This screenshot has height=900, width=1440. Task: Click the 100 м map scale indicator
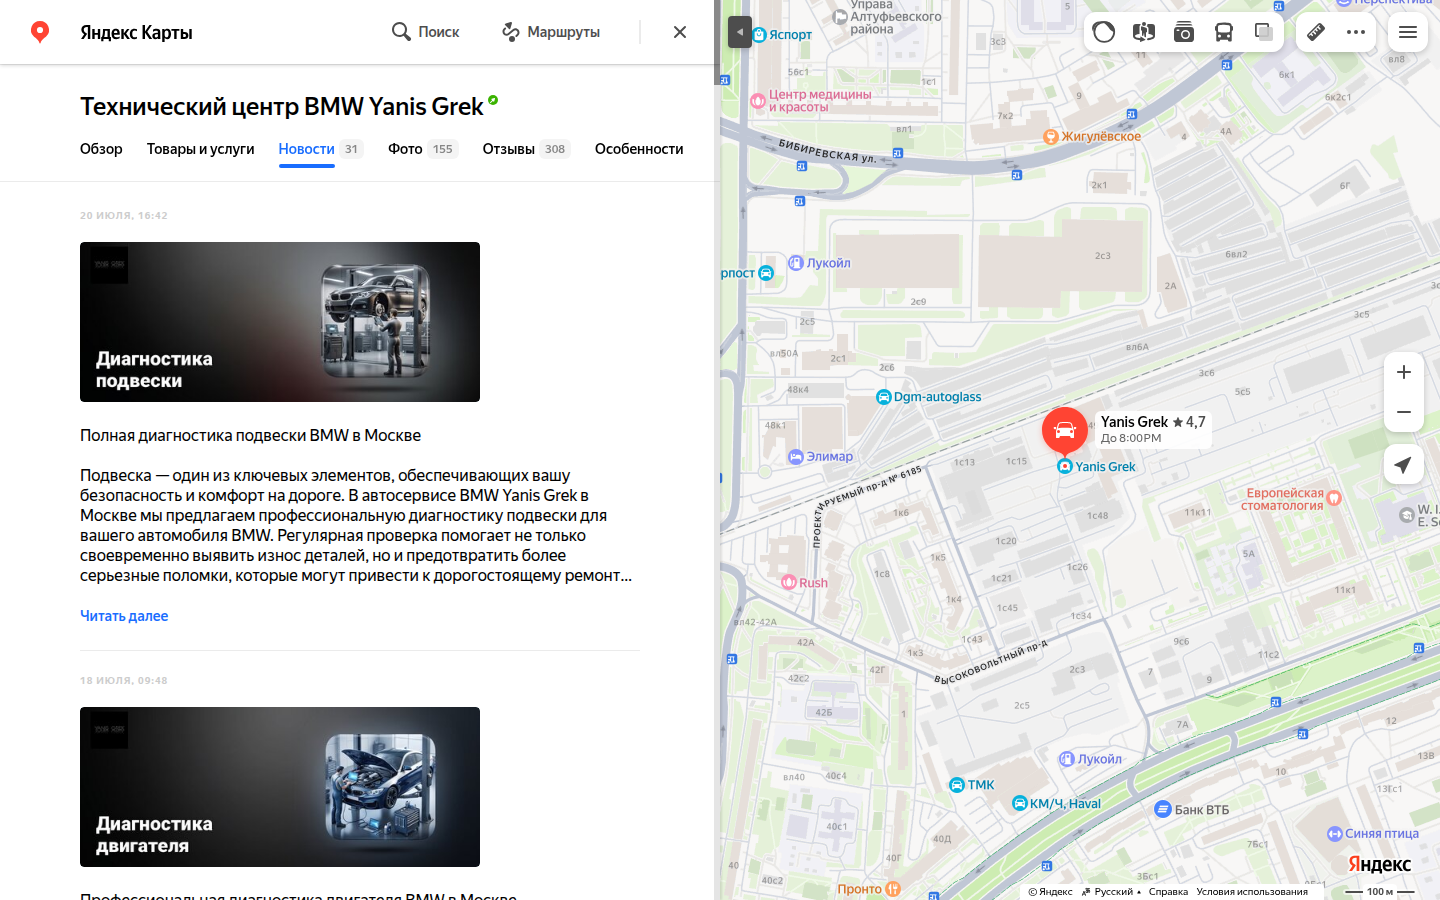coord(1380,891)
